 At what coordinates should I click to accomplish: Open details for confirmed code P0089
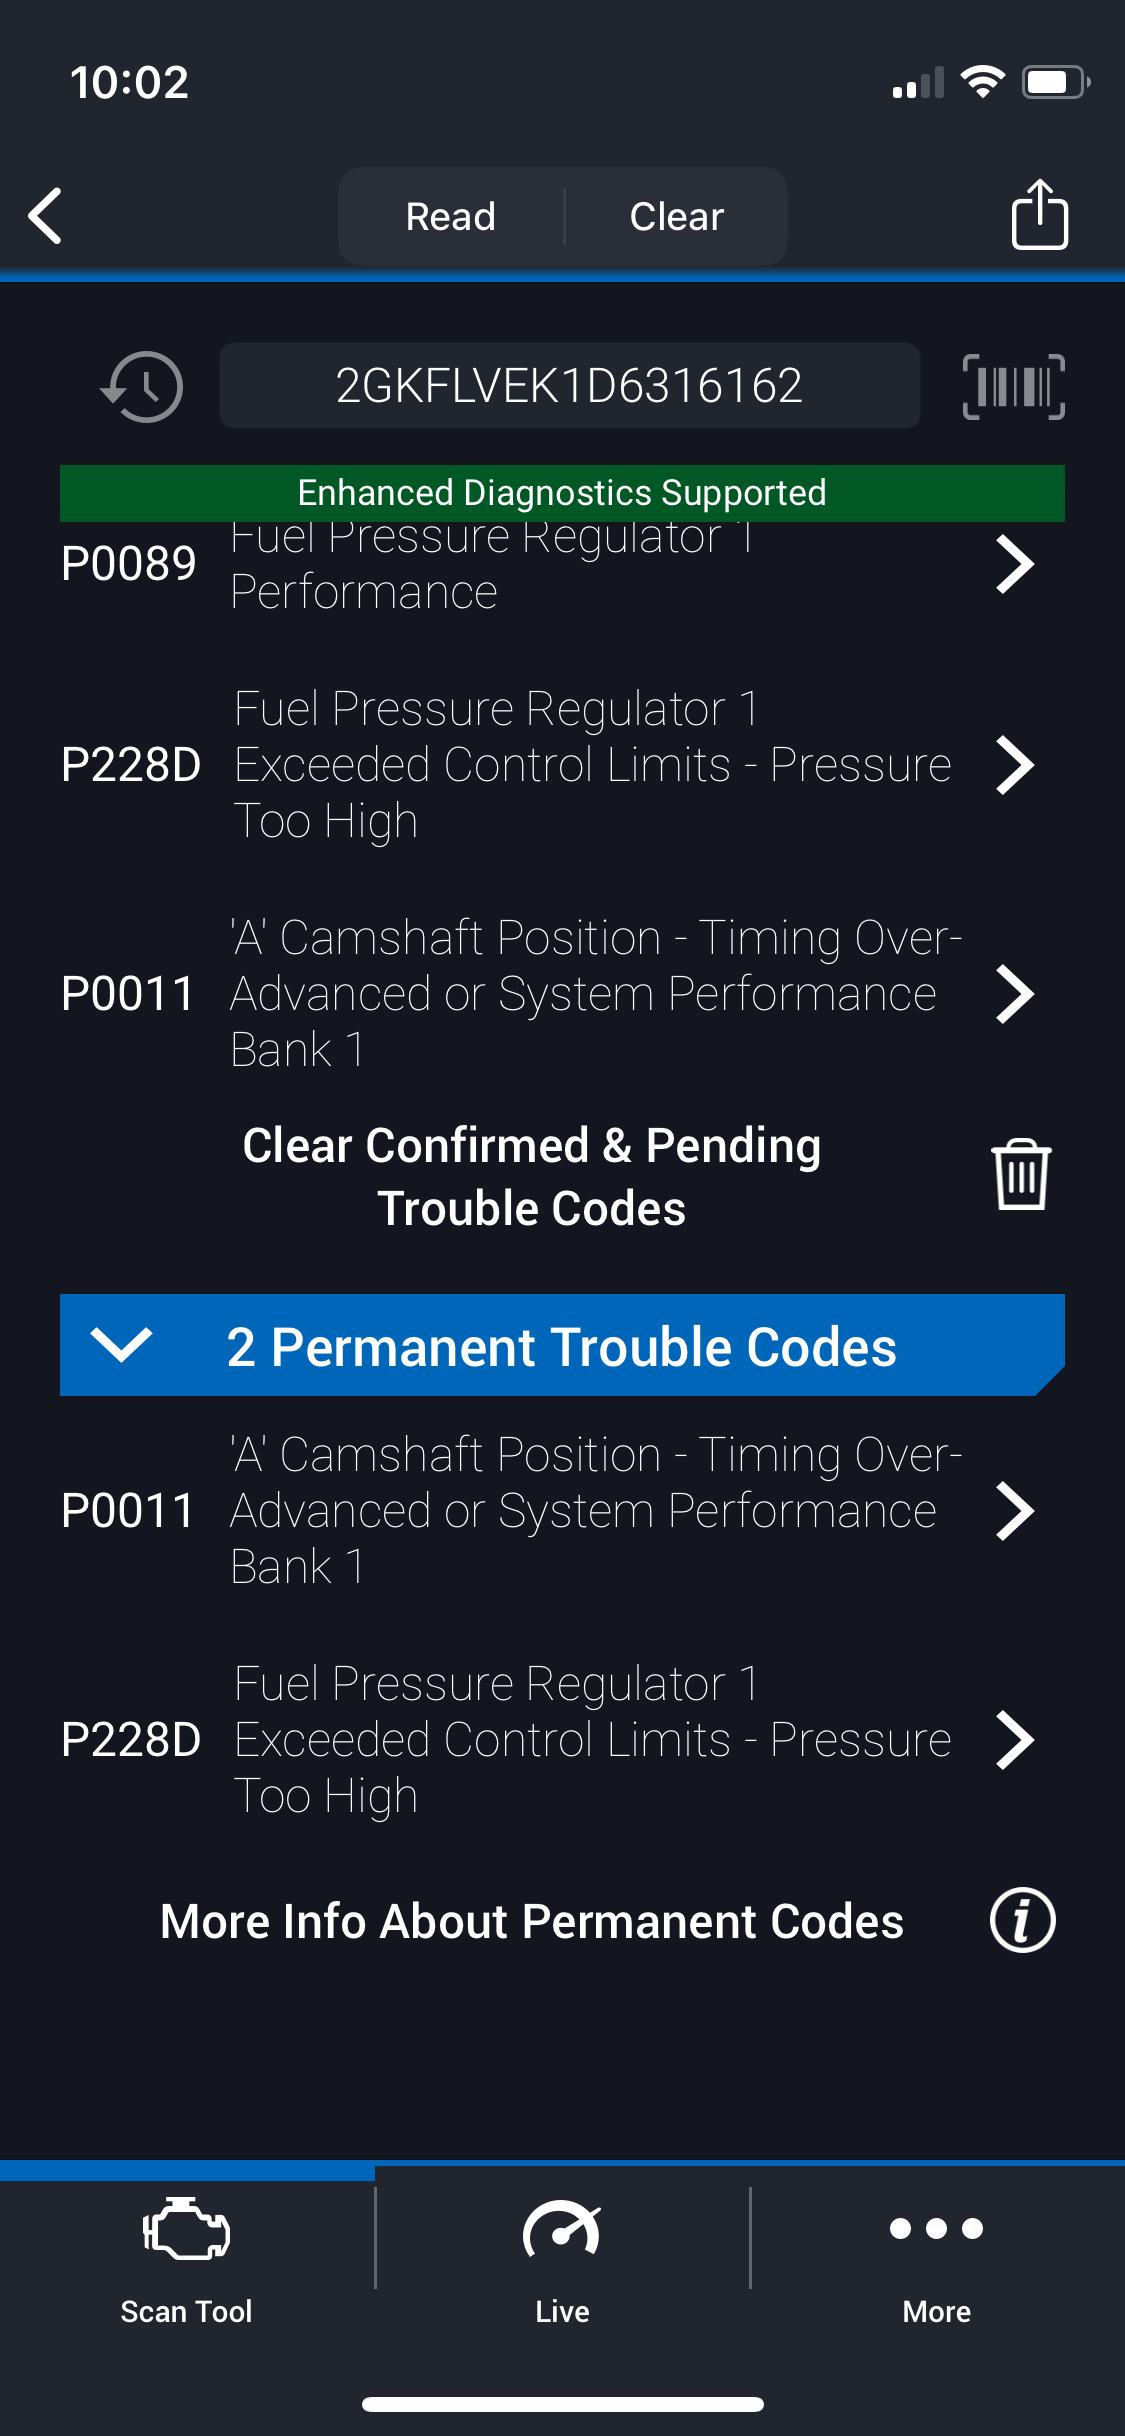point(1014,565)
